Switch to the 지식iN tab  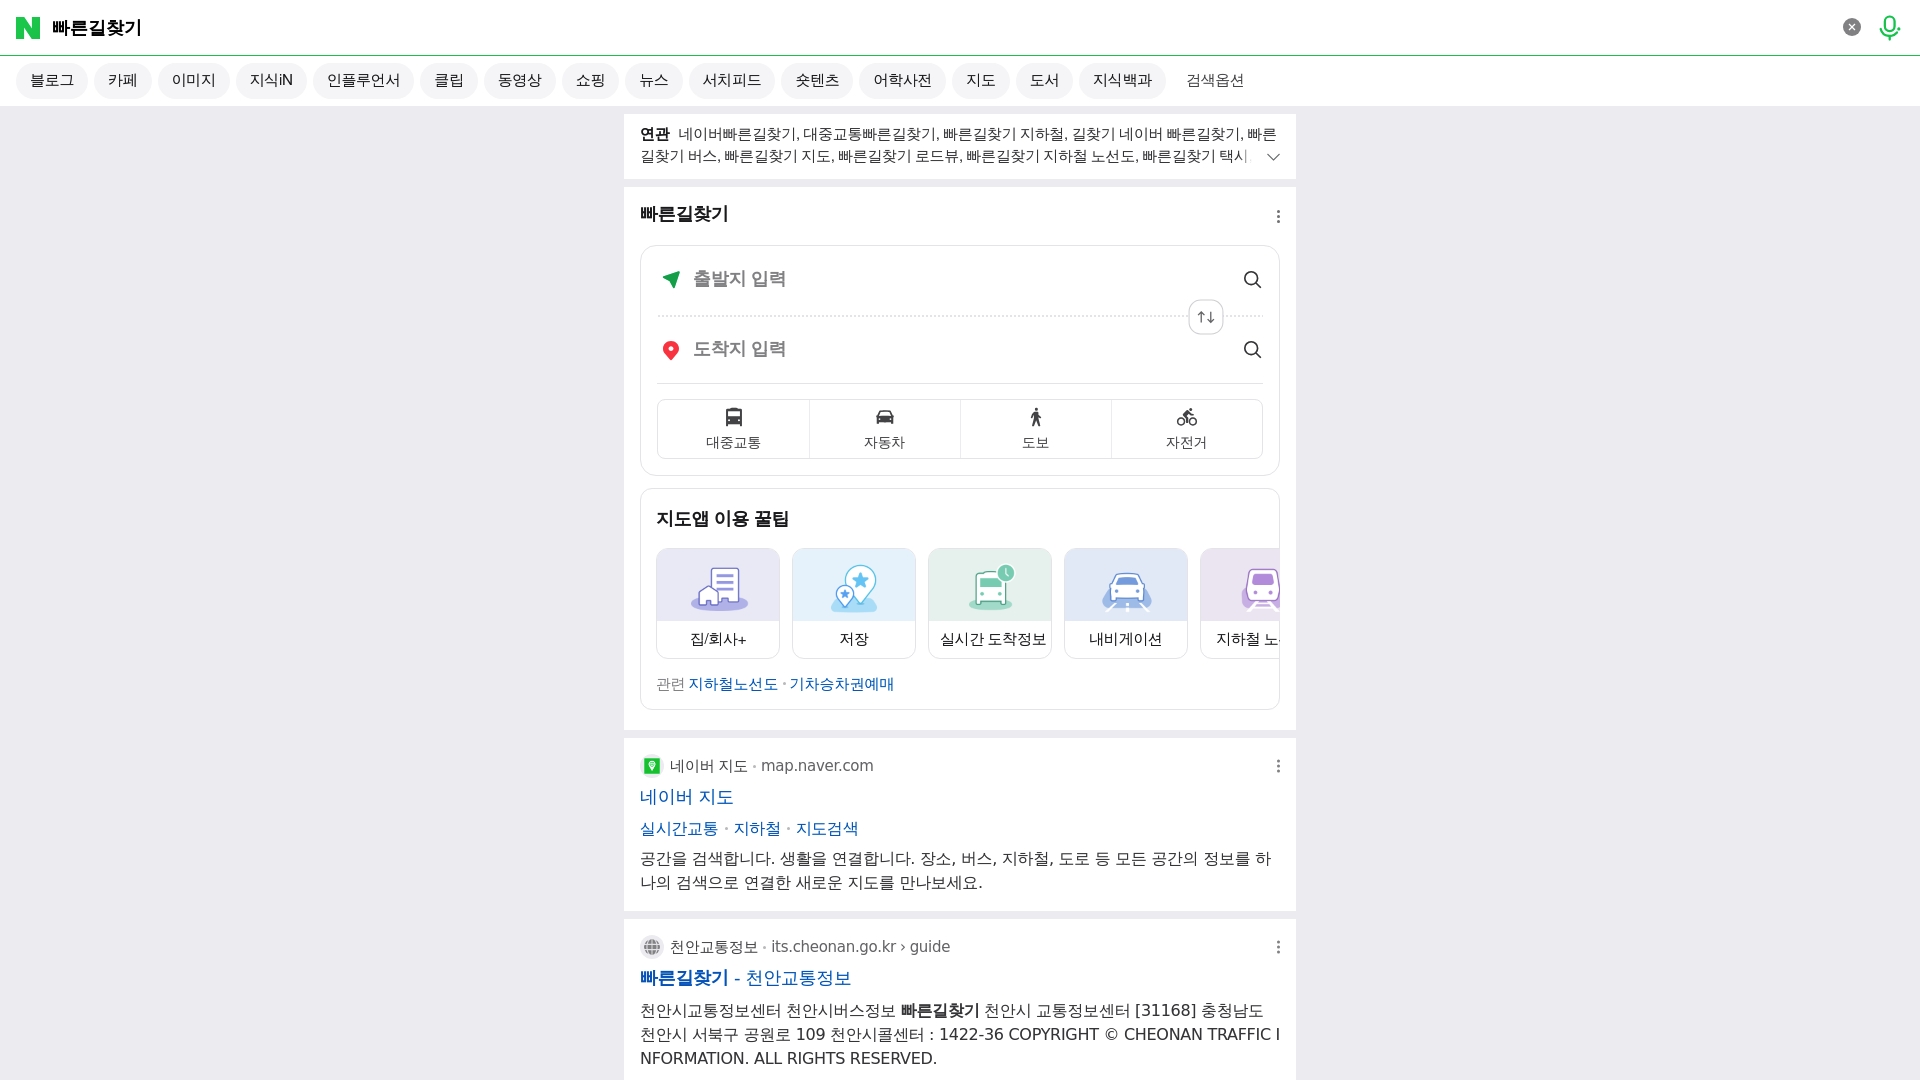coord(271,81)
